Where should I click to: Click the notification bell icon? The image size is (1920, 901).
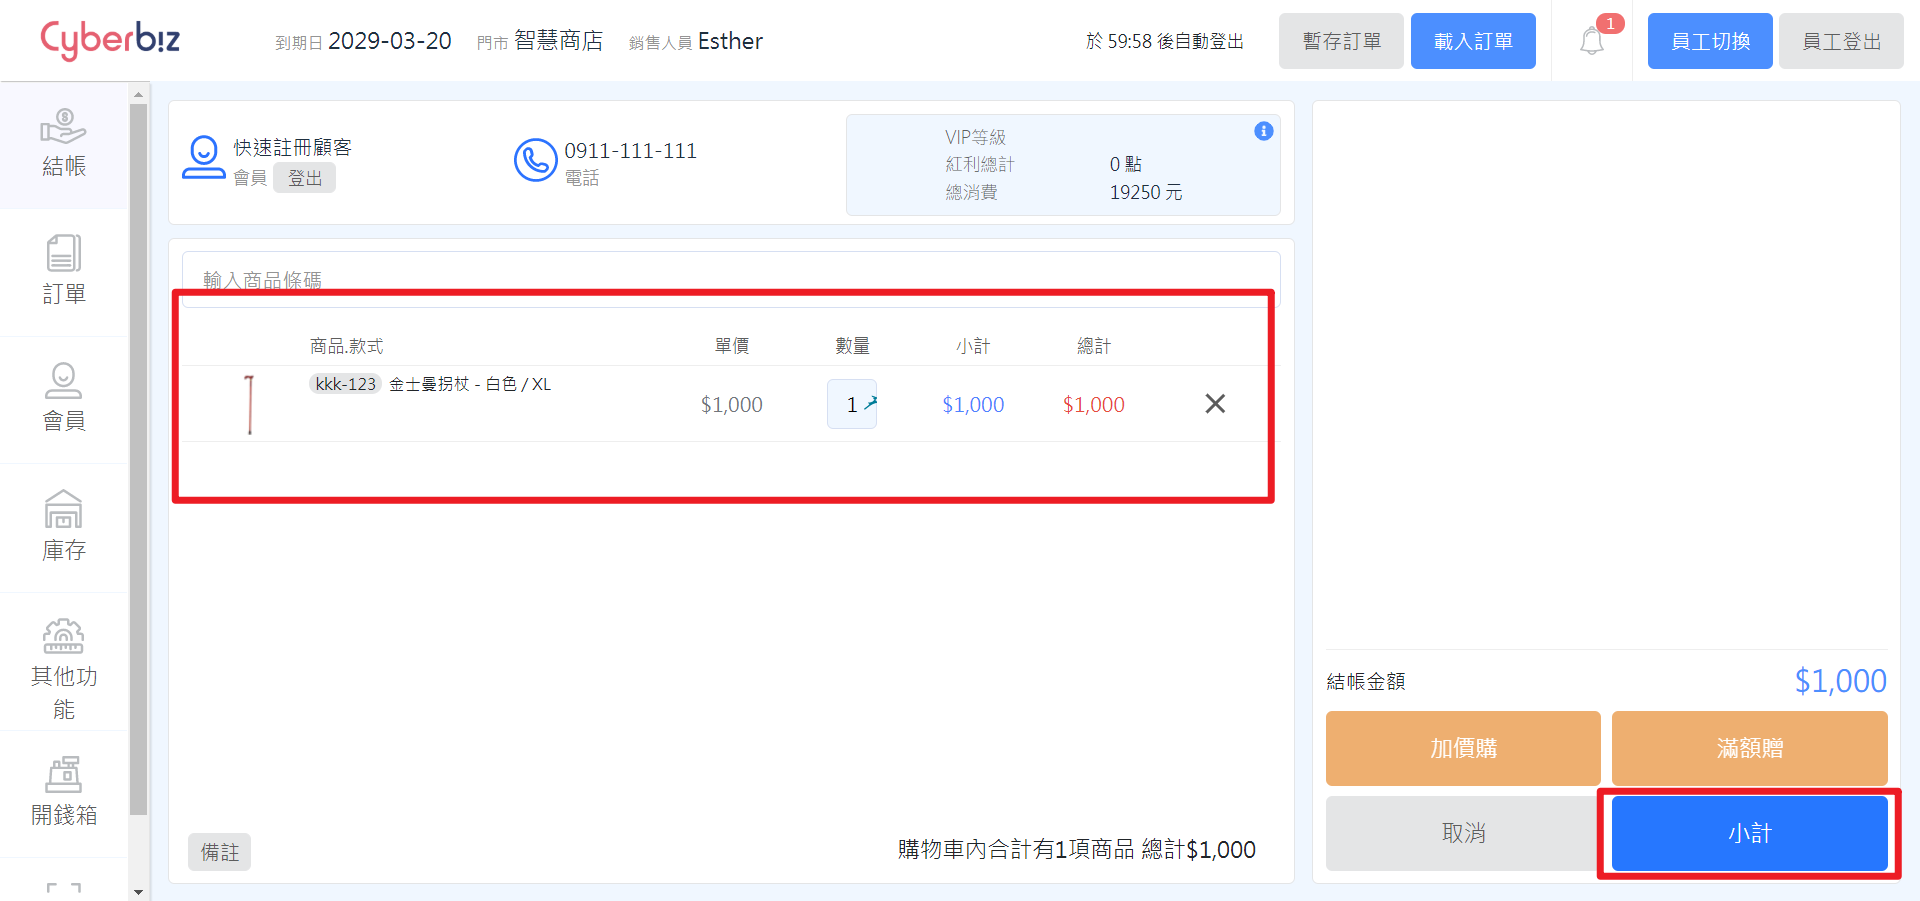[x=1592, y=42]
